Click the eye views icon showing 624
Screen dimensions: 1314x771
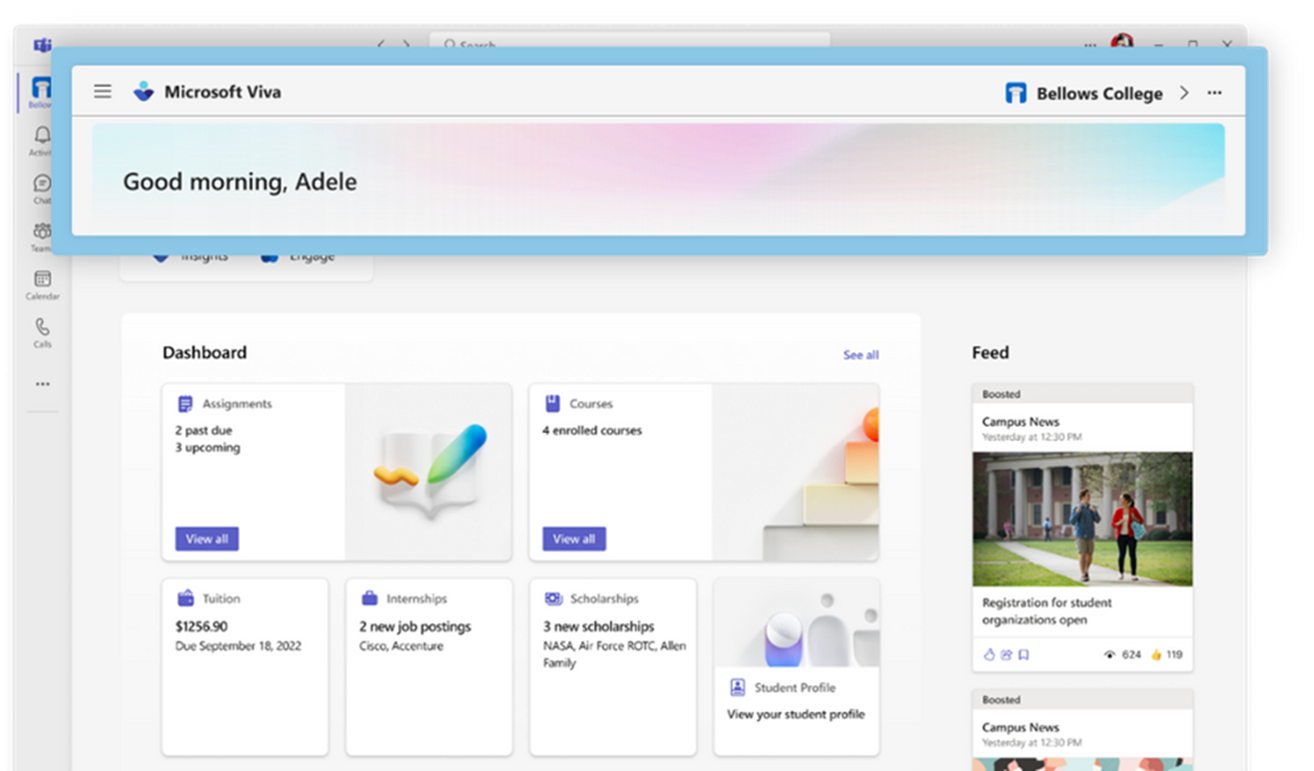1109,655
